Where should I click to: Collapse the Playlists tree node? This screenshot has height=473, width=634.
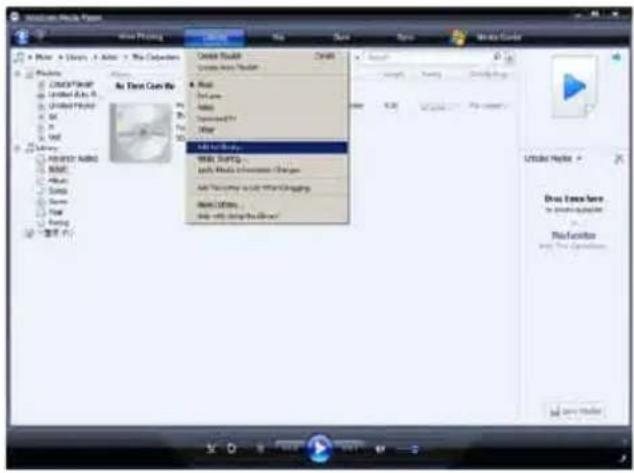[17, 74]
